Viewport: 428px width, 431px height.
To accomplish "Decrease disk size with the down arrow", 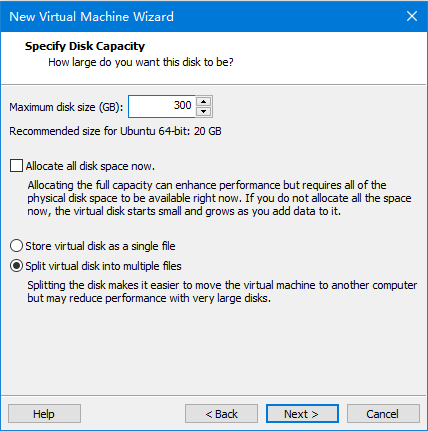I will click(x=204, y=112).
